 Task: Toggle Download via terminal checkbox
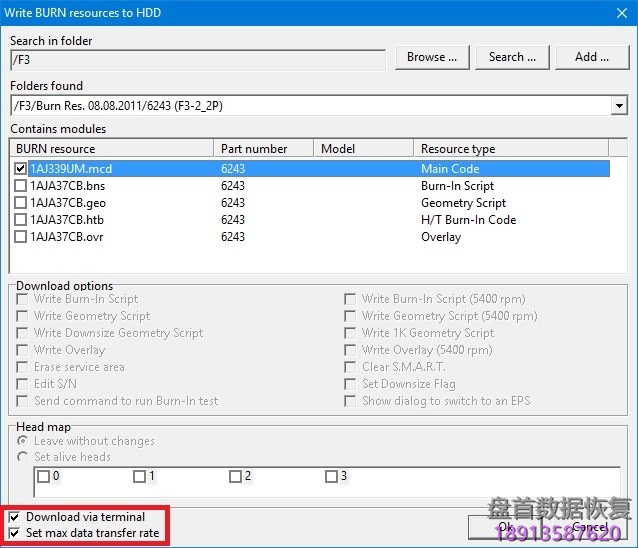(x=14, y=517)
